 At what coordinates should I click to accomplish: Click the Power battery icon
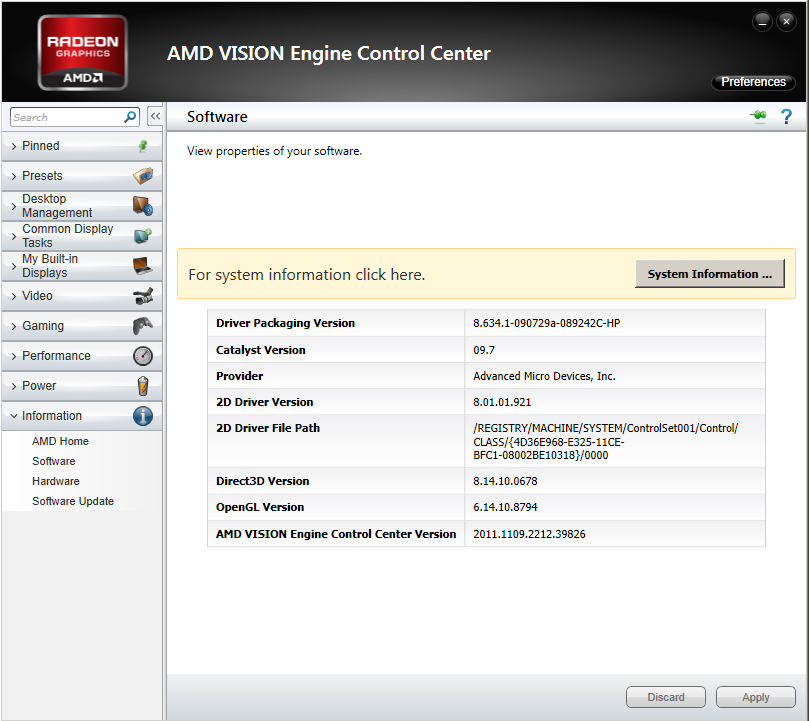coord(143,386)
